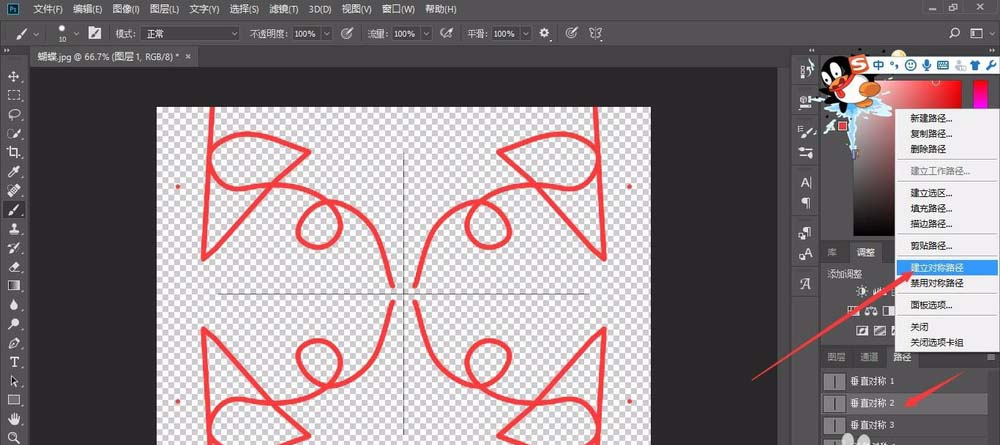Click the red foreground color swatch

click(842, 126)
